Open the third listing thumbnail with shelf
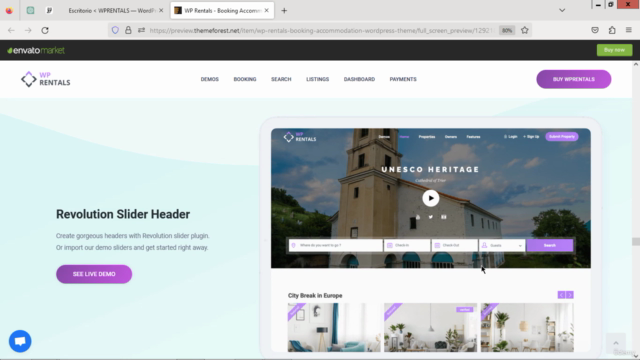This screenshot has height=360, width=640. point(527,327)
